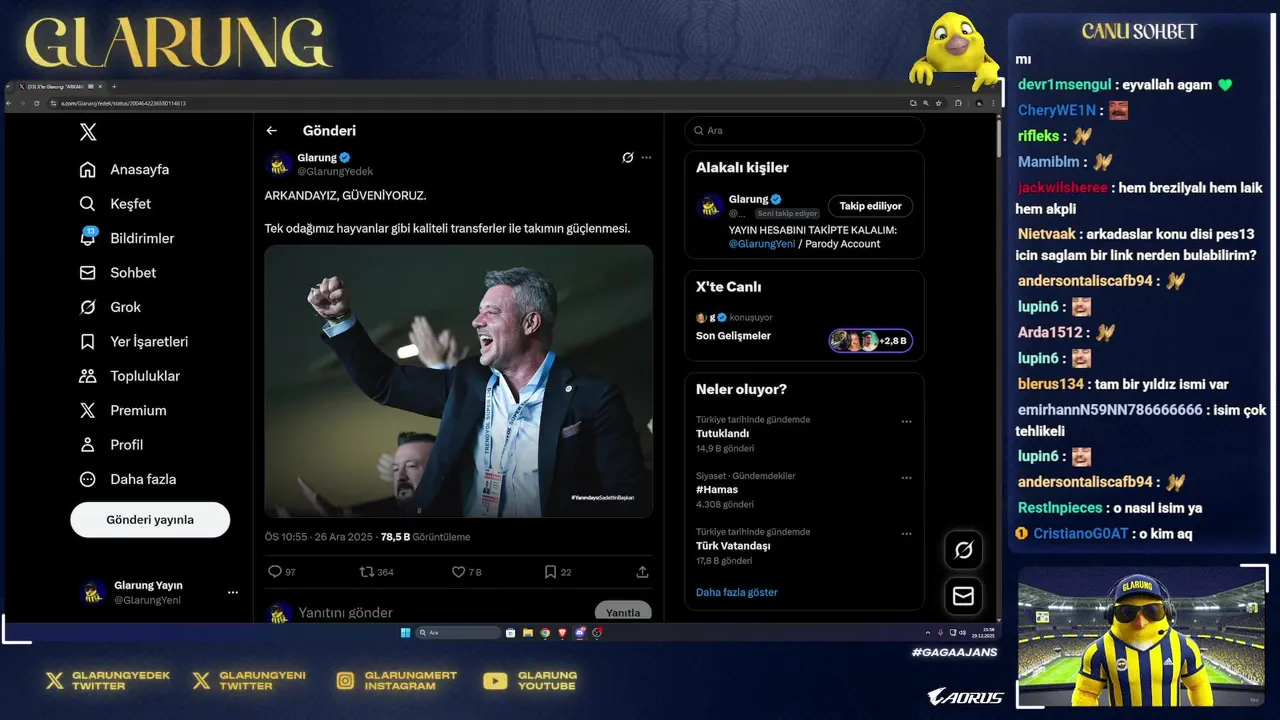Click the Yanıtla button

coord(623,612)
